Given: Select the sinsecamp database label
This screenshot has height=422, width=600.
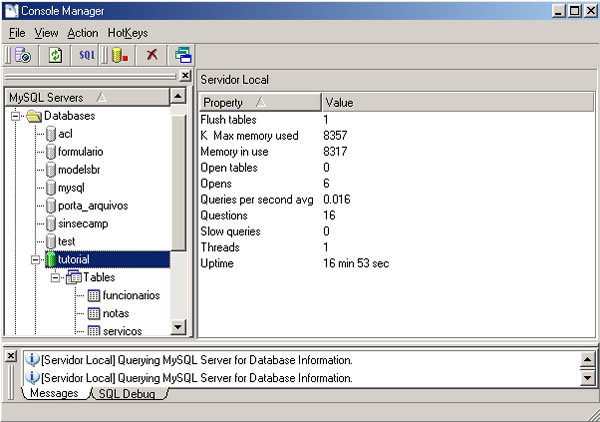Looking at the screenshot, I should pyautogui.click(x=83, y=224).
